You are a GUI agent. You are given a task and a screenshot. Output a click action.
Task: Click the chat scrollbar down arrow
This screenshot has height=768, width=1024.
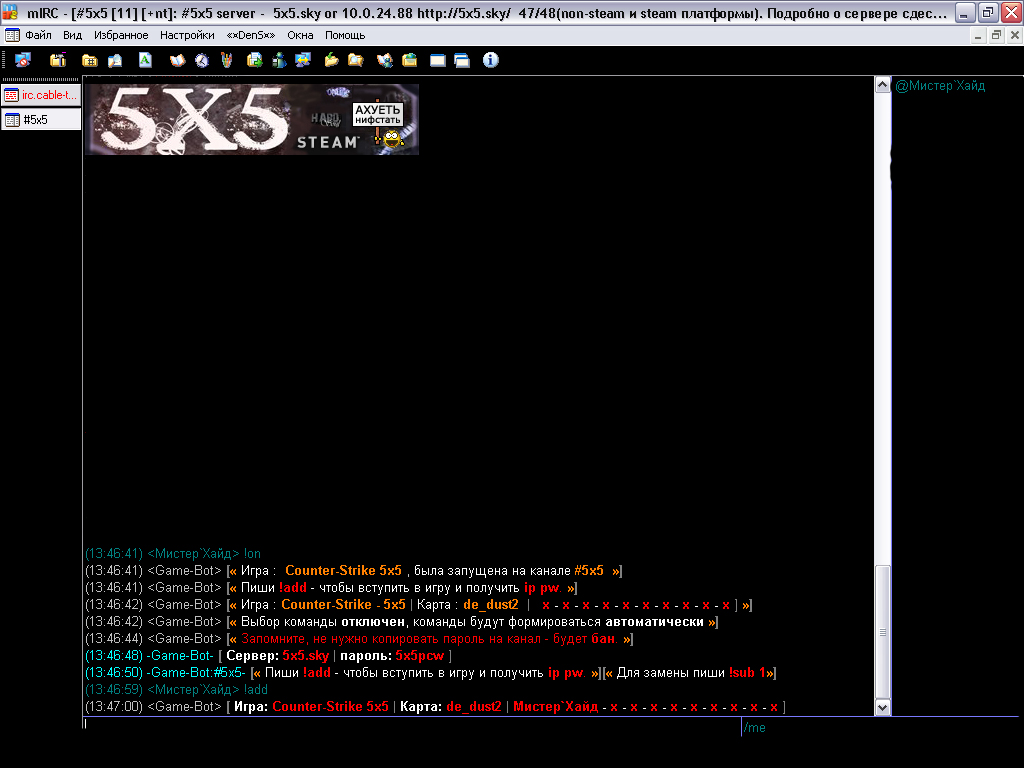click(x=883, y=707)
